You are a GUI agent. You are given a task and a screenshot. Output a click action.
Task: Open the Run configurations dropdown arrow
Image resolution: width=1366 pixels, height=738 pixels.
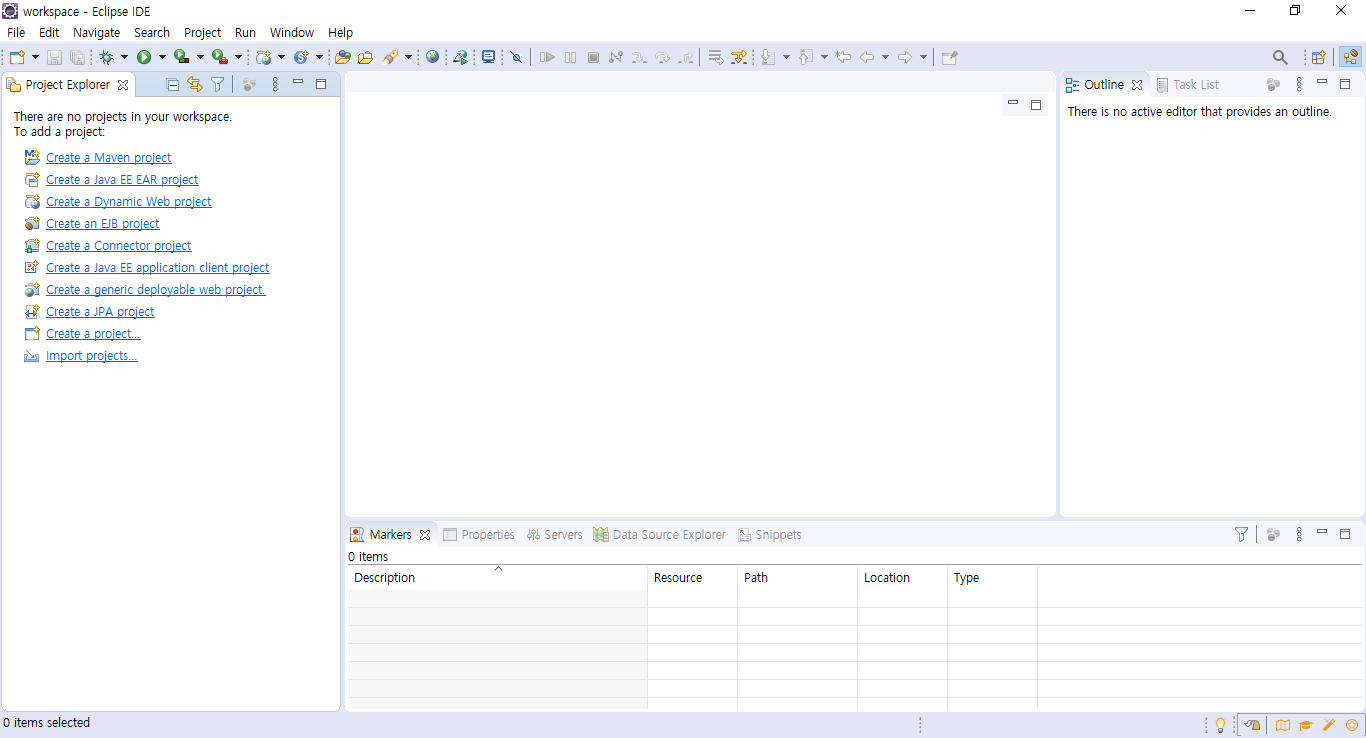[161, 58]
